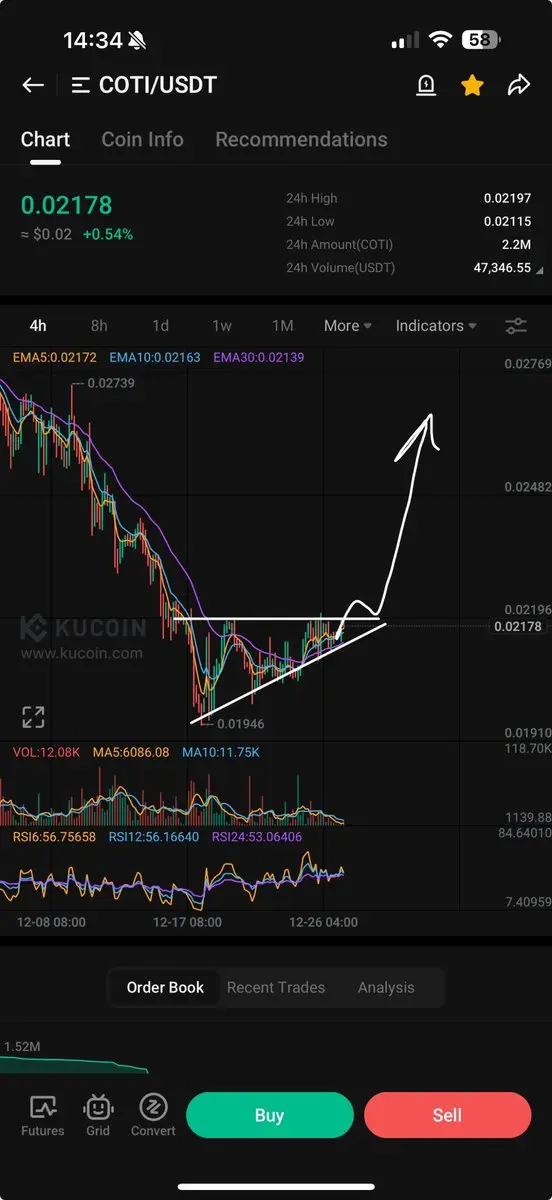Switch to the Coin Info tab
The width and height of the screenshot is (552, 1200).
[x=142, y=140]
